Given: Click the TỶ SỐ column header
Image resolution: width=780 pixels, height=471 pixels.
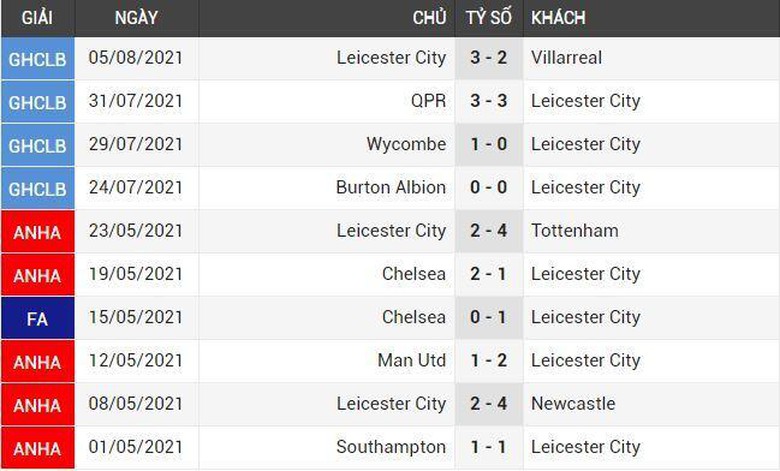Looking at the screenshot, I should pos(489,18).
